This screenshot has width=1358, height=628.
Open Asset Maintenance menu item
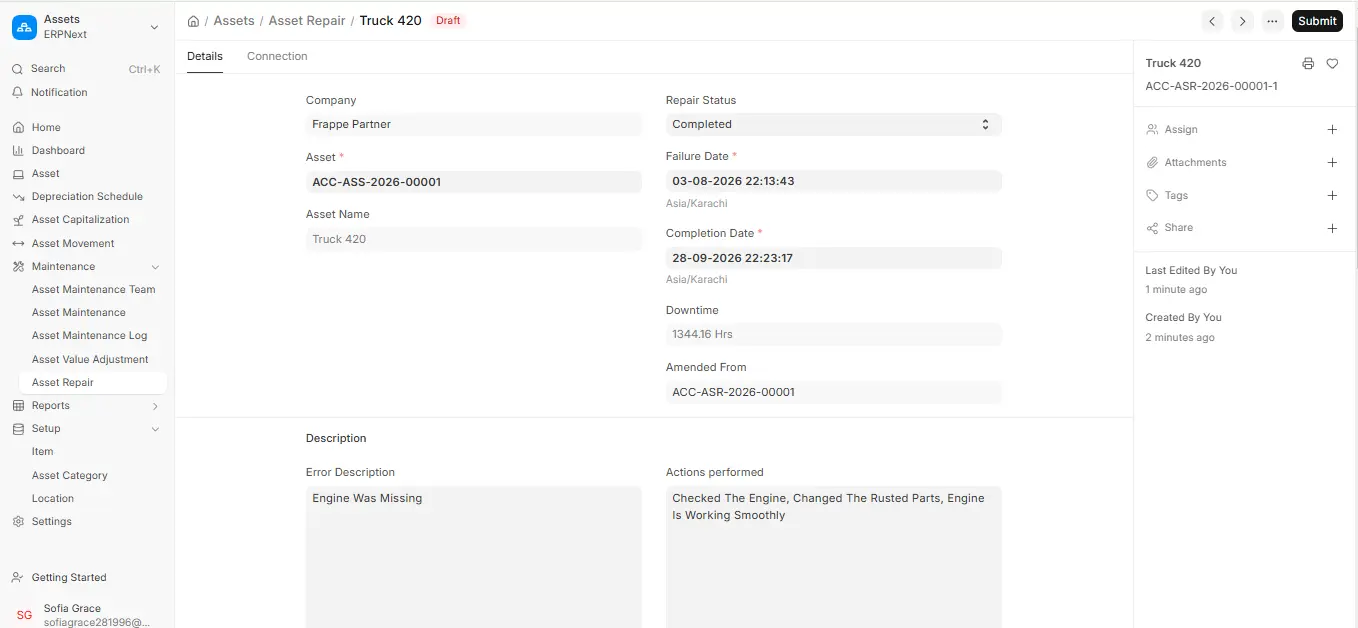click(79, 312)
